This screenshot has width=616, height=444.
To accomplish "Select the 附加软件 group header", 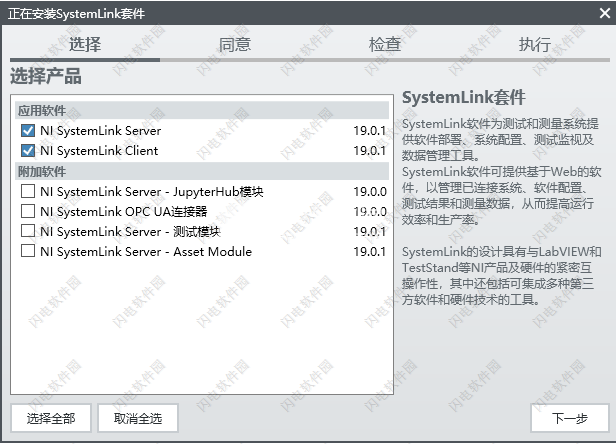I will [x=202, y=171].
